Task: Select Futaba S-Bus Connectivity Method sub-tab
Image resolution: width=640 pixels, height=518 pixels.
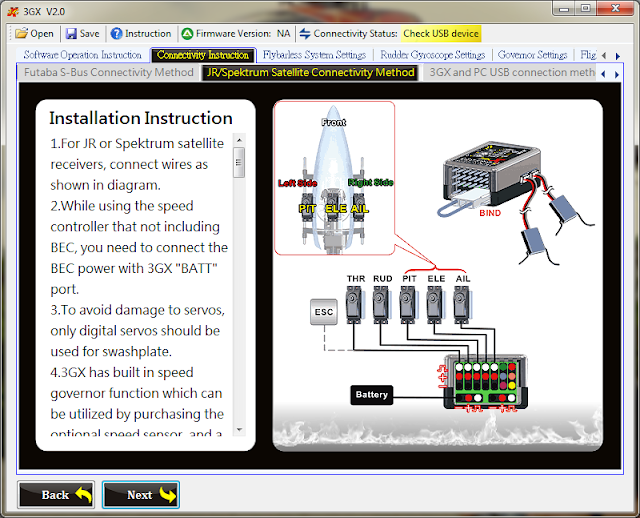Action: 109,73
